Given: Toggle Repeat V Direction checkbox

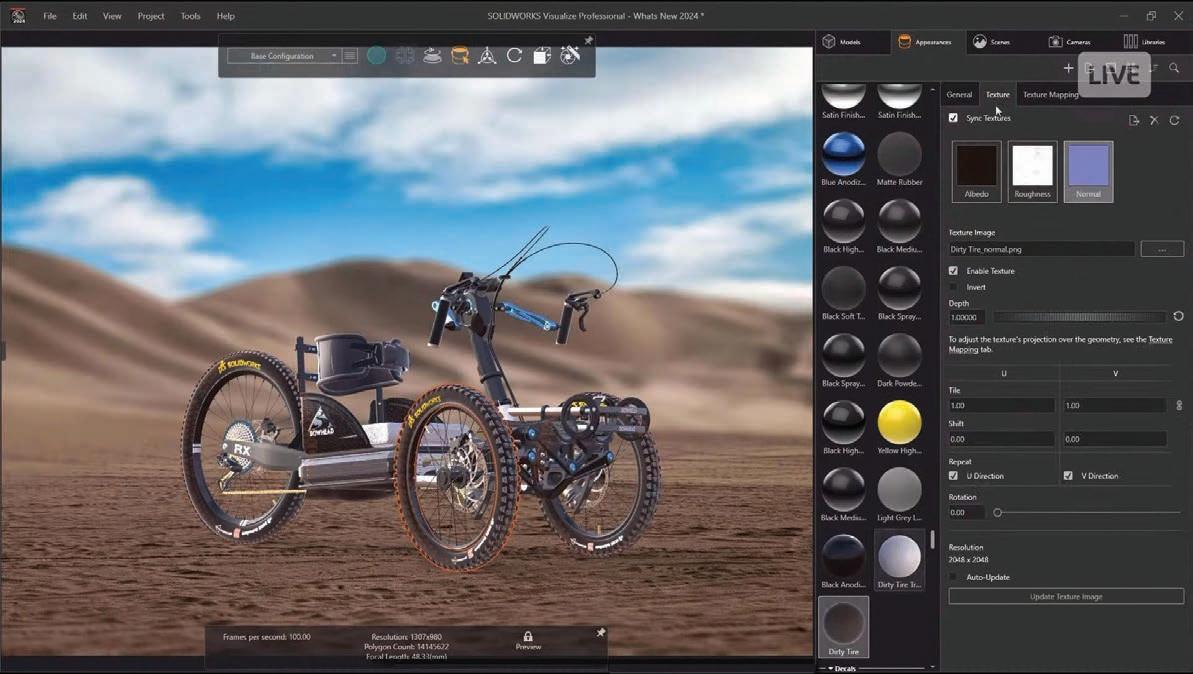Looking at the screenshot, I should (1068, 475).
